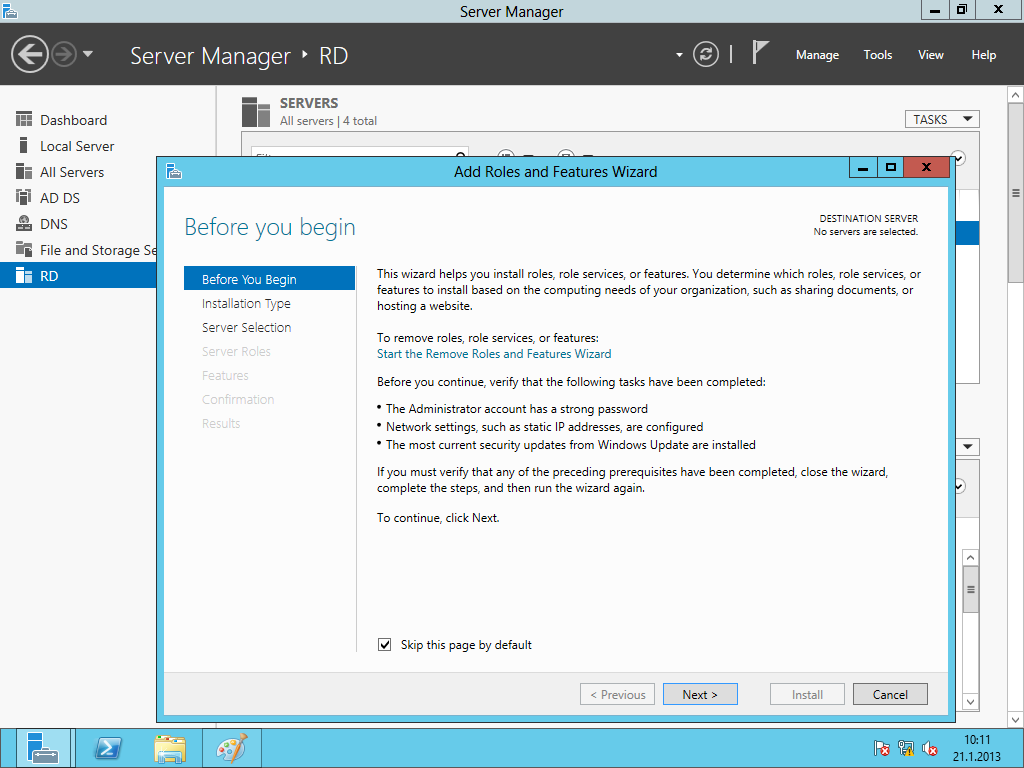Open AD DS in sidebar

point(59,198)
